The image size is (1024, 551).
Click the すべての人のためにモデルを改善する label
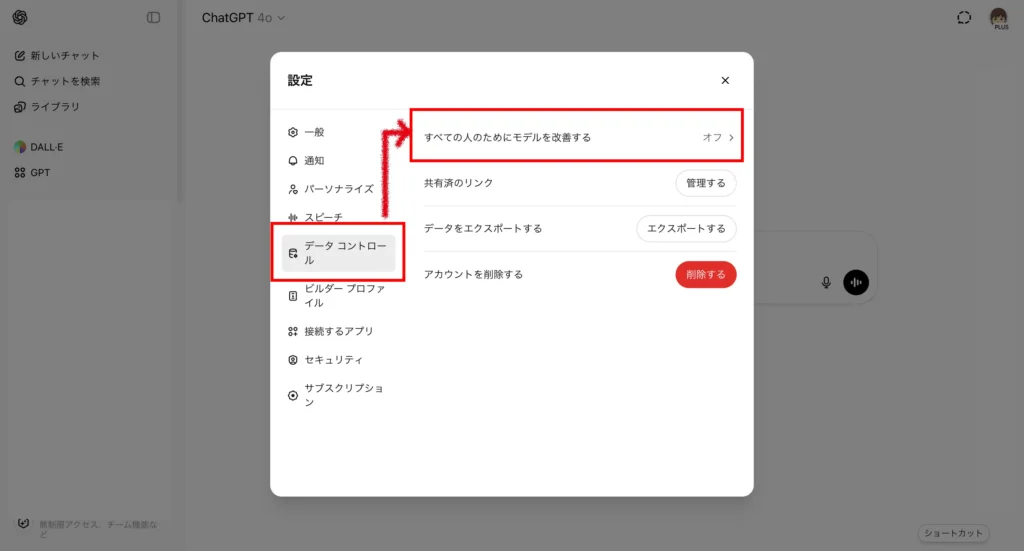tap(507, 138)
